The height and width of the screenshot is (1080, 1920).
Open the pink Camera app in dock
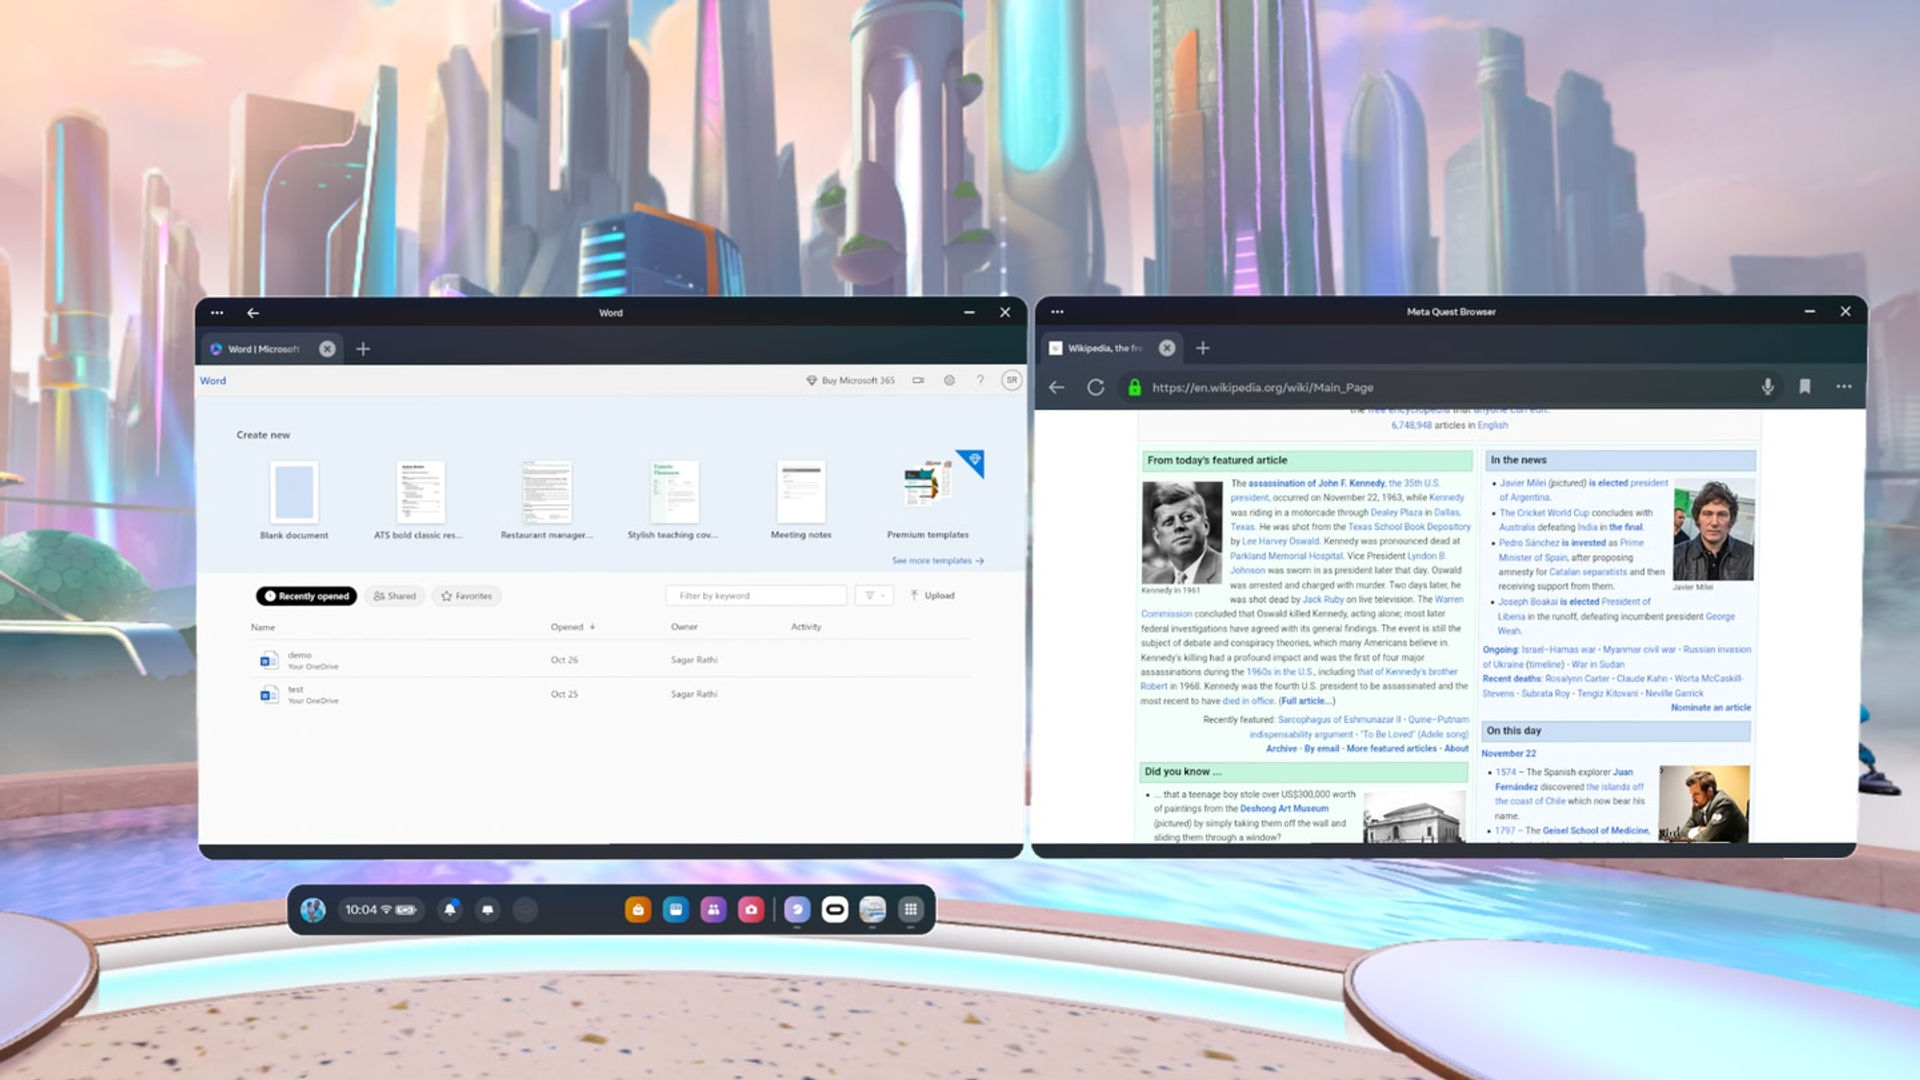pos(751,910)
